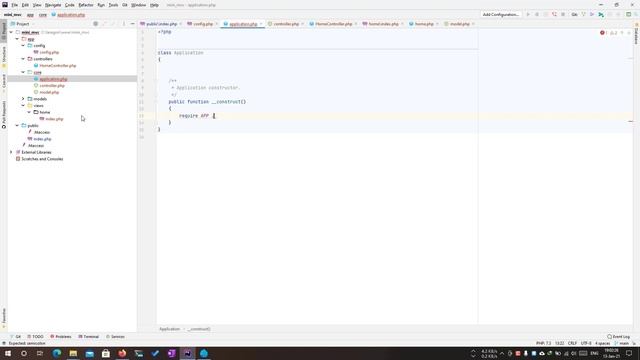
Task: Collapse the core folder
Action: pos(23,72)
